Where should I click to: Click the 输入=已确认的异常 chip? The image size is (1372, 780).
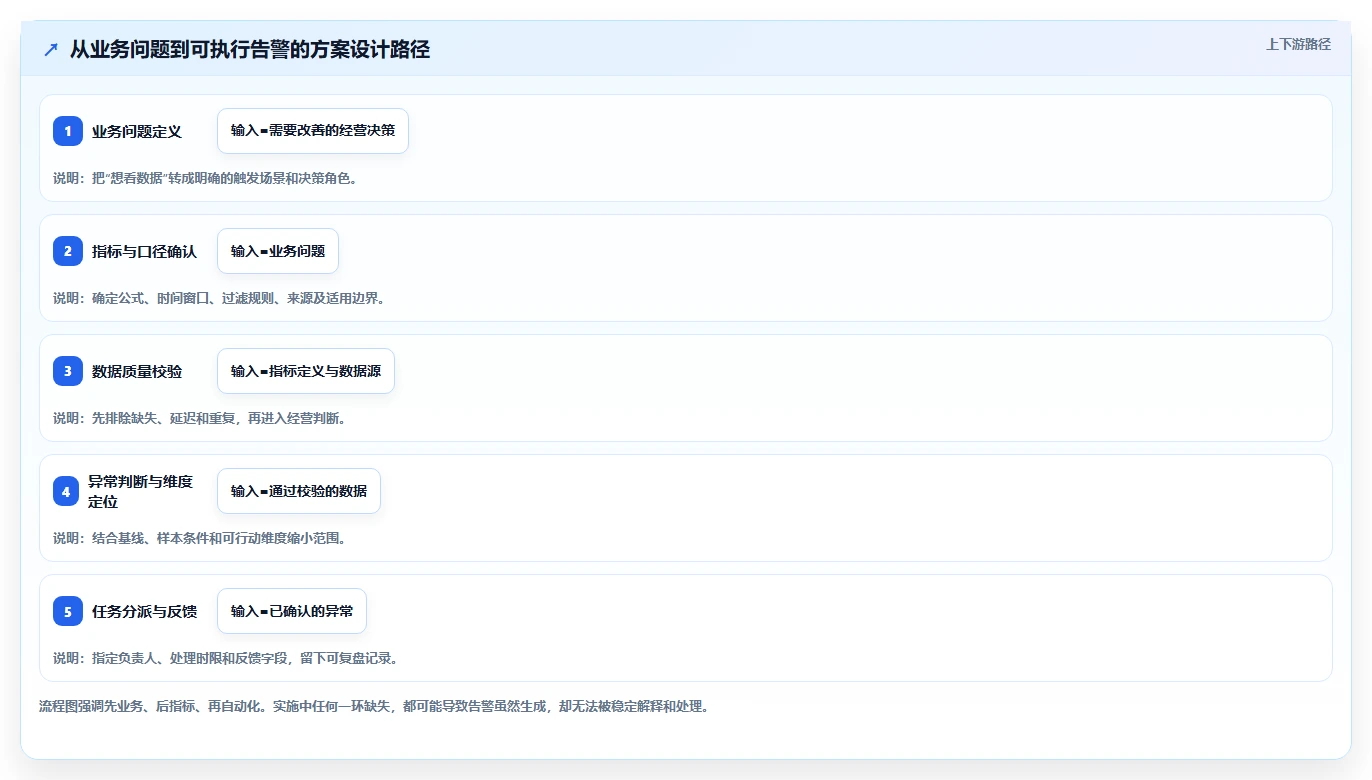pyautogui.click(x=292, y=611)
